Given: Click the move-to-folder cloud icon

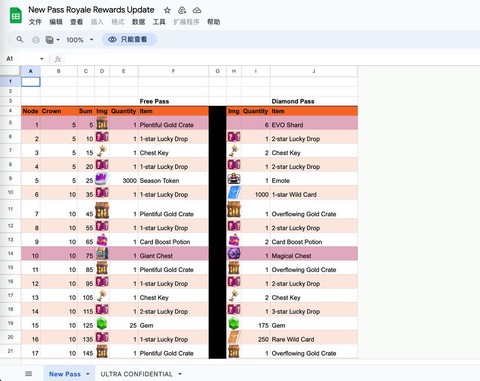Looking at the screenshot, I should pyautogui.click(x=182, y=10).
